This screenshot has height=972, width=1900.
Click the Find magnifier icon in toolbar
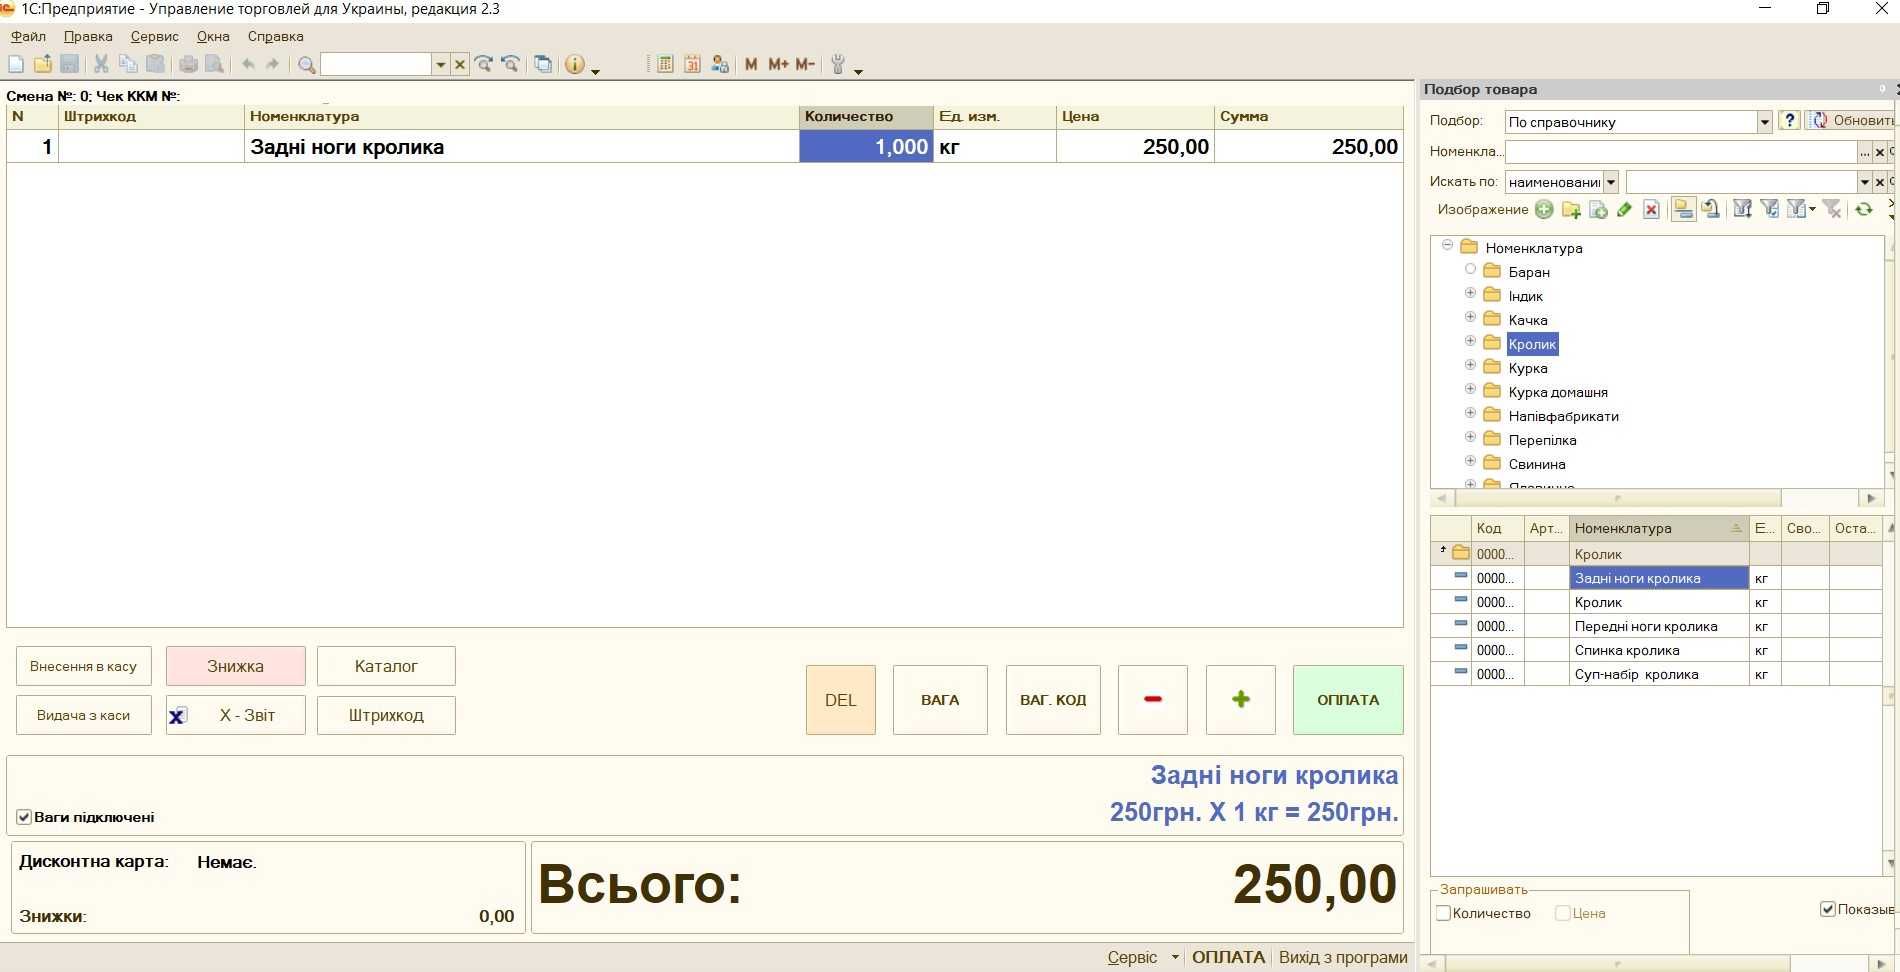(307, 65)
